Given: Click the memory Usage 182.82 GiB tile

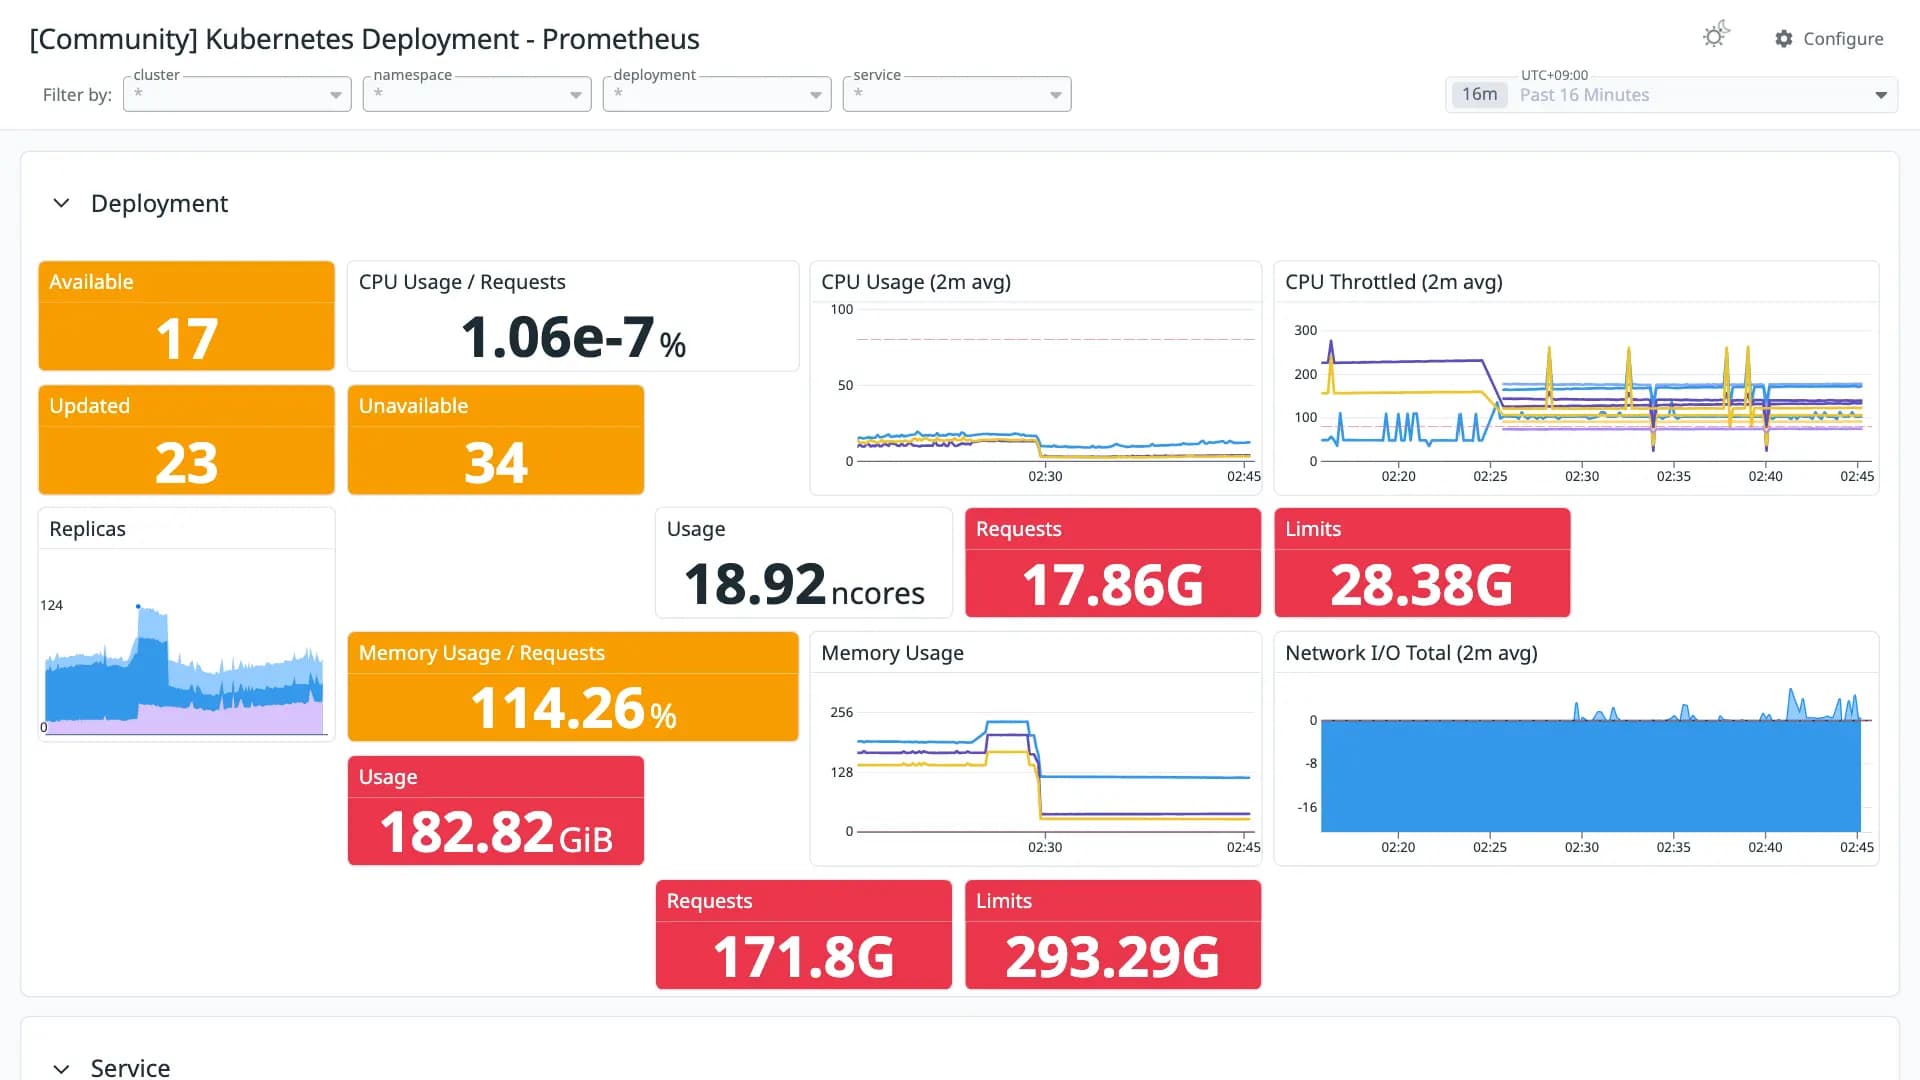Looking at the screenshot, I should tap(495, 811).
